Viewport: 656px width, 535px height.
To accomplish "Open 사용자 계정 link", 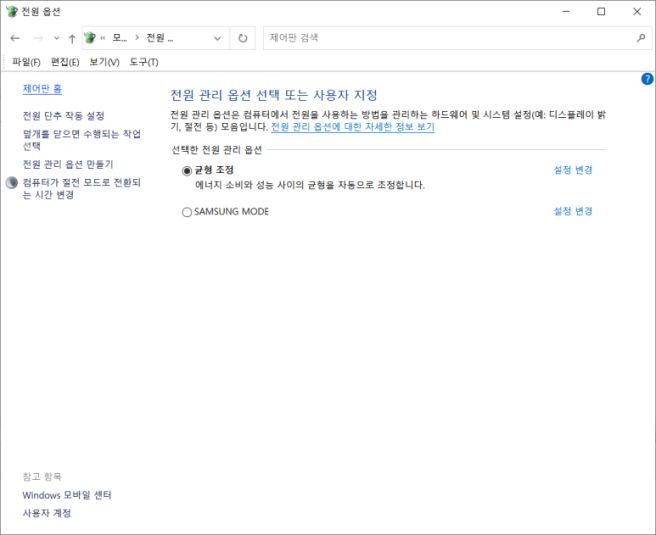I will coord(47,513).
